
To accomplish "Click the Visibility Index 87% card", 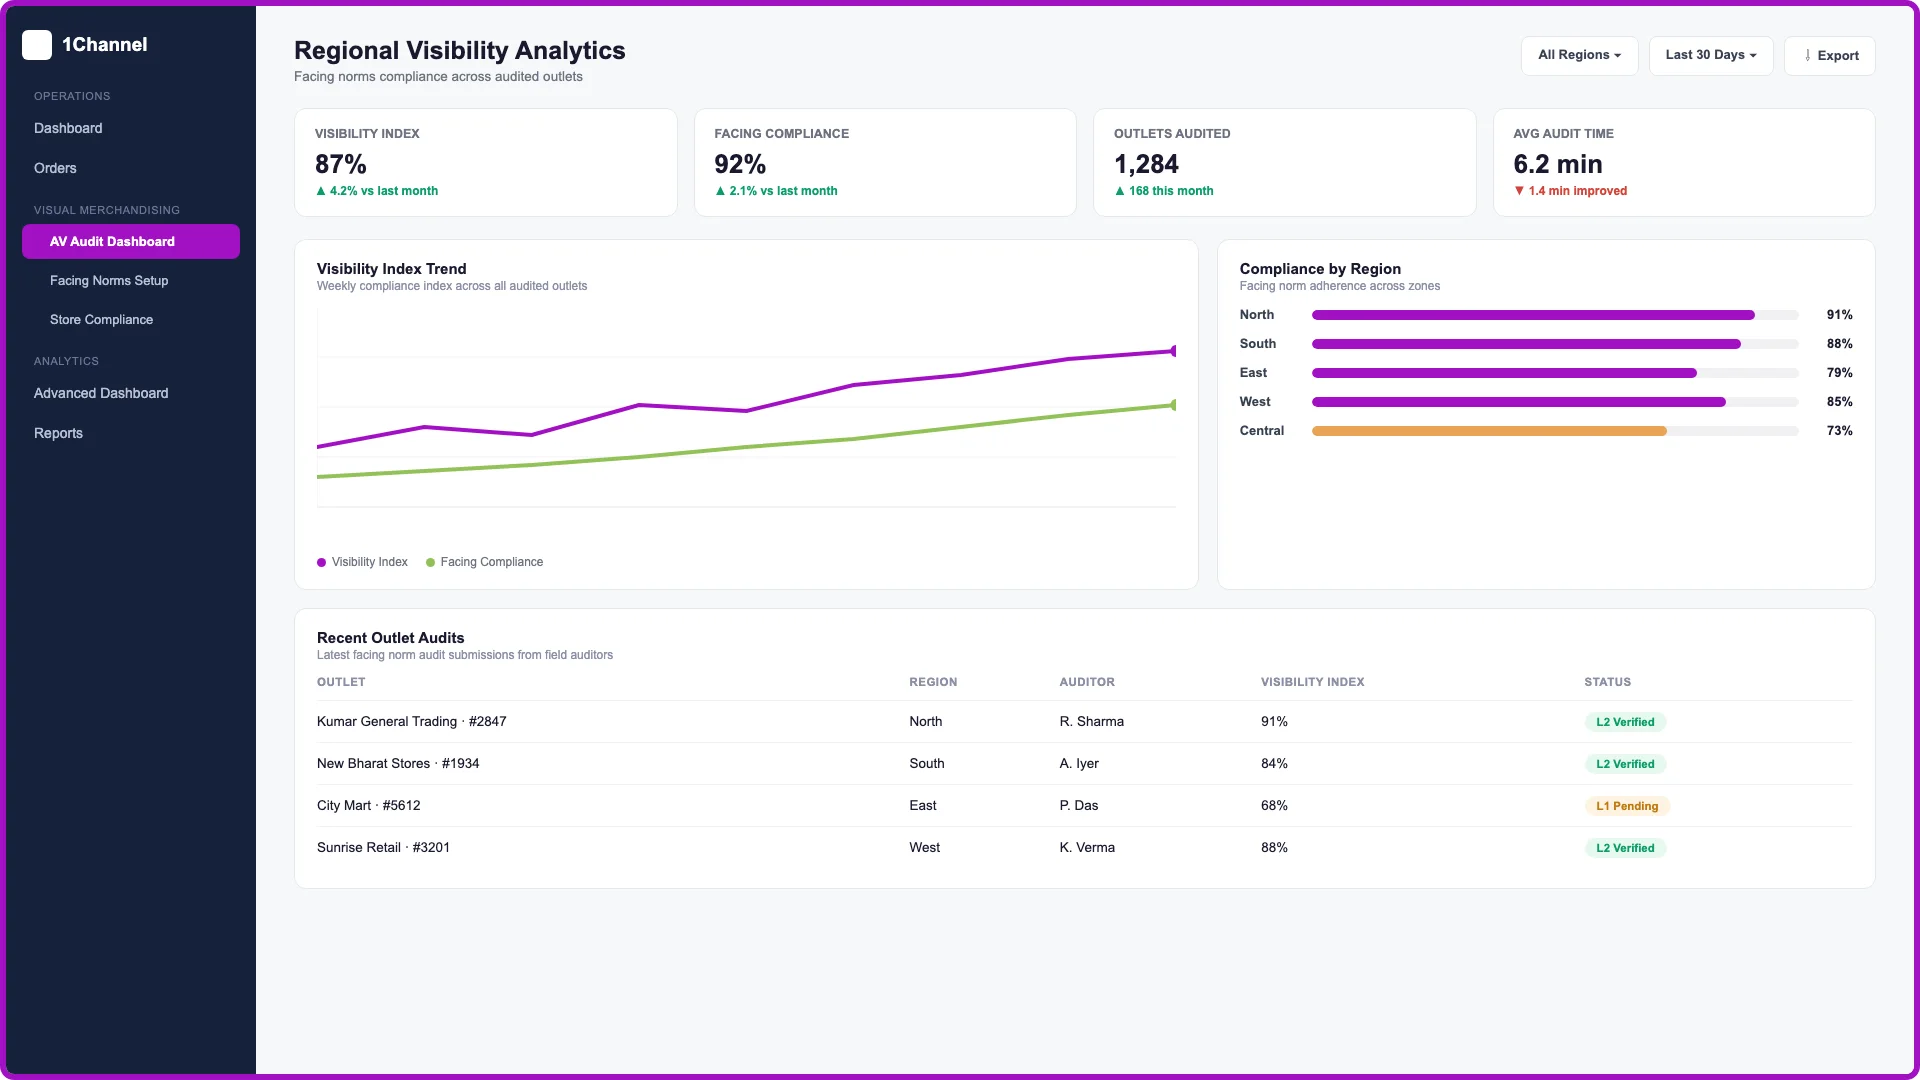I will pos(485,162).
